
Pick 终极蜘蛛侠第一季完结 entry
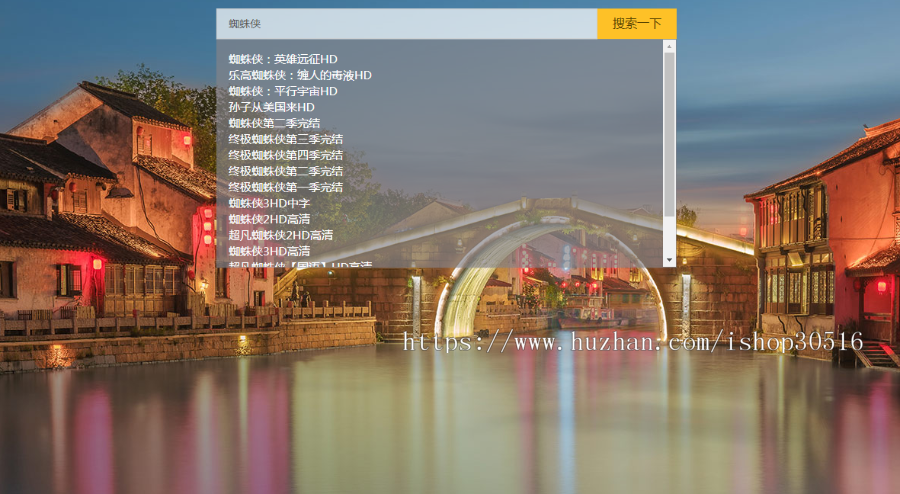point(286,188)
